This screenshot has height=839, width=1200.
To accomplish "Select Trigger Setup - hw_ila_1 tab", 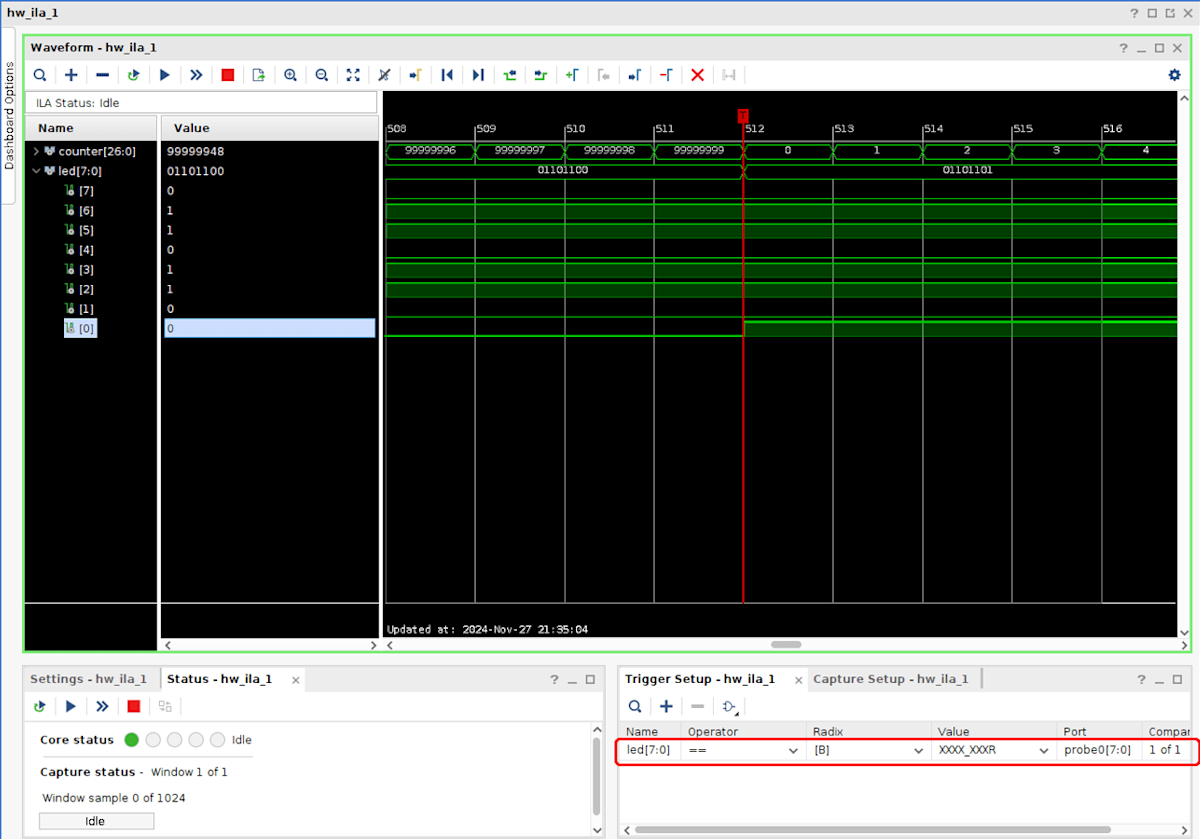I will point(700,679).
